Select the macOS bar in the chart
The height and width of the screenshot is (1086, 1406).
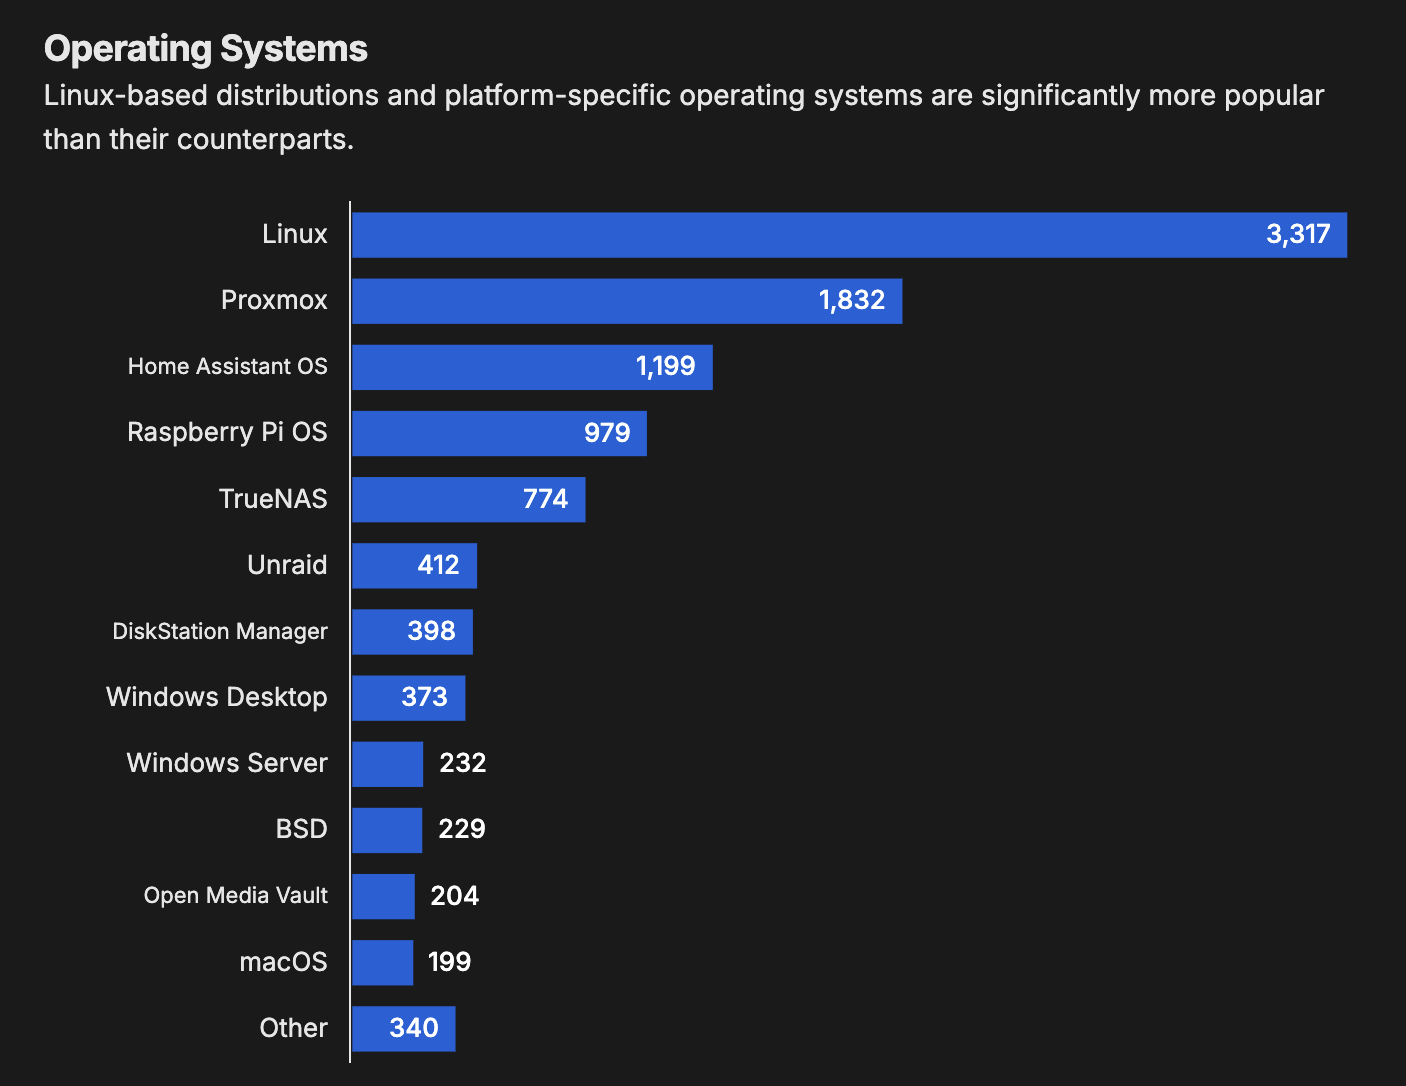(x=382, y=962)
